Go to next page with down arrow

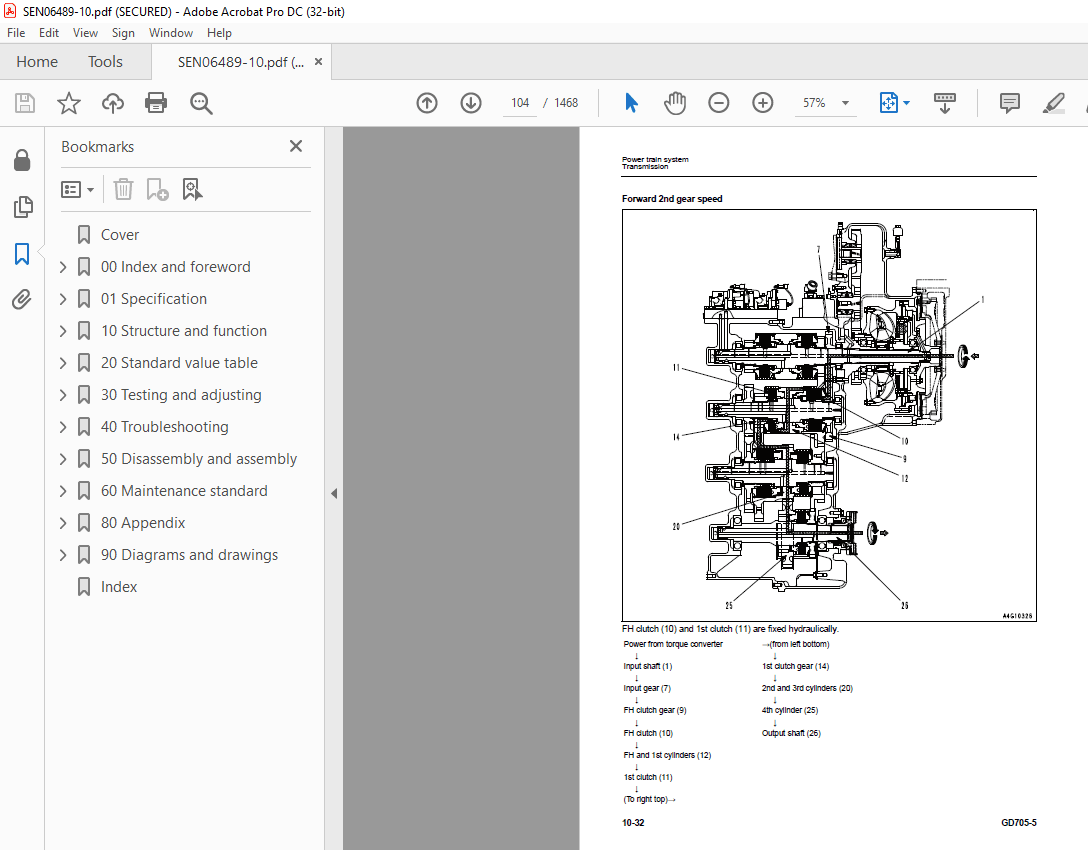[470, 102]
